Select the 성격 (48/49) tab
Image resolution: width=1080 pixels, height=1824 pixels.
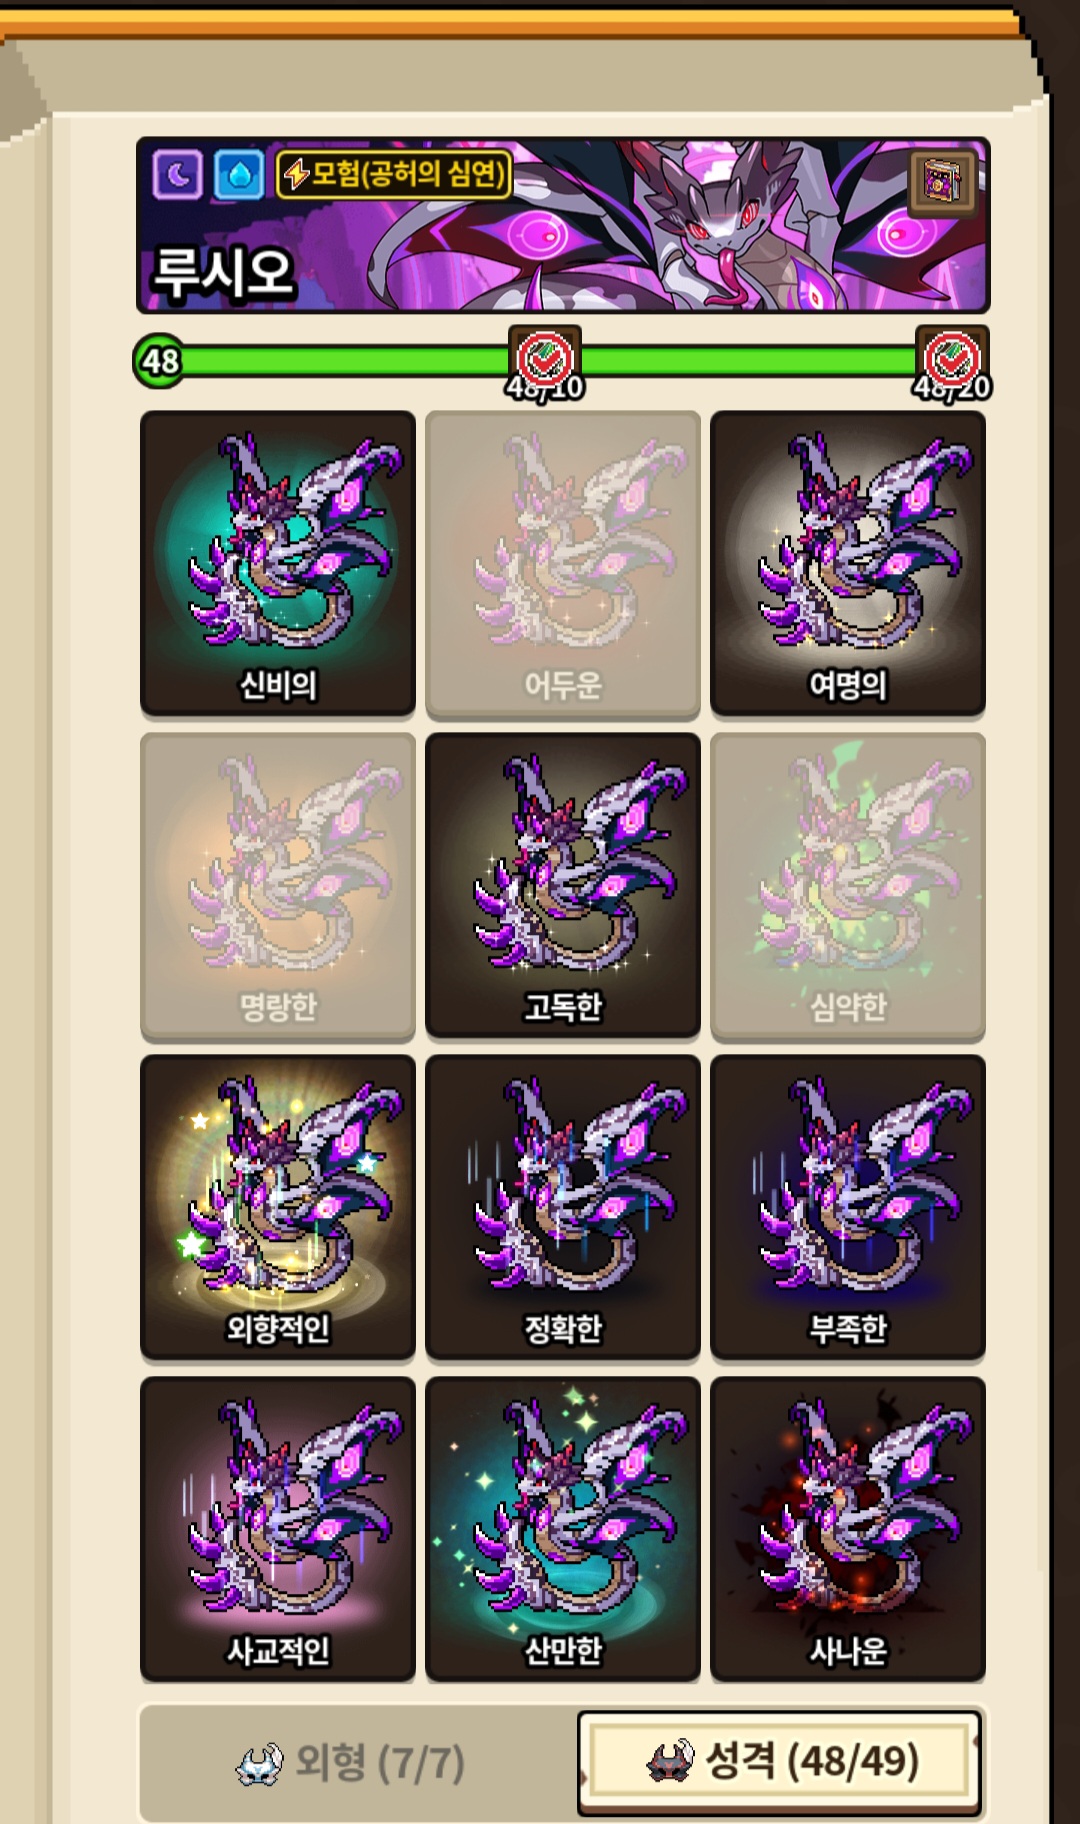(x=779, y=1763)
